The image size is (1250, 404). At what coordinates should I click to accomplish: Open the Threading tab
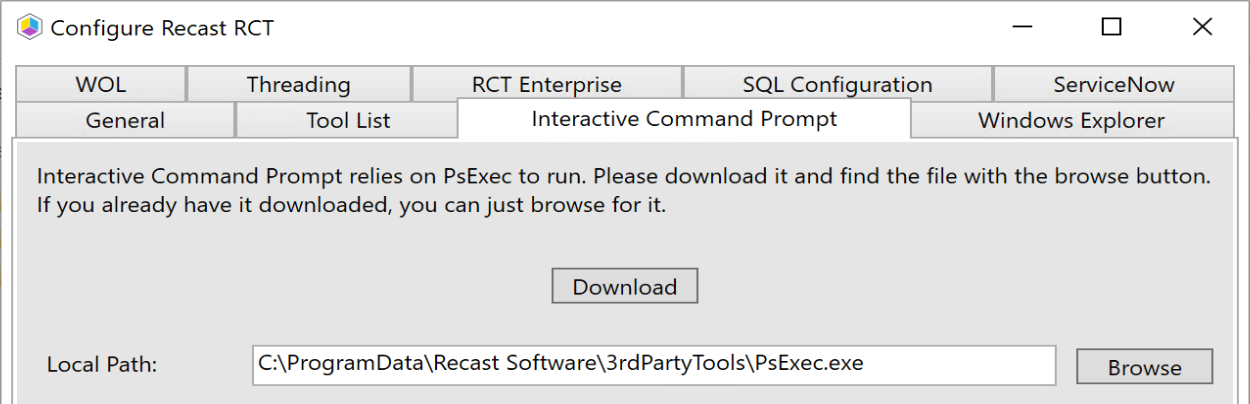tap(298, 85)
